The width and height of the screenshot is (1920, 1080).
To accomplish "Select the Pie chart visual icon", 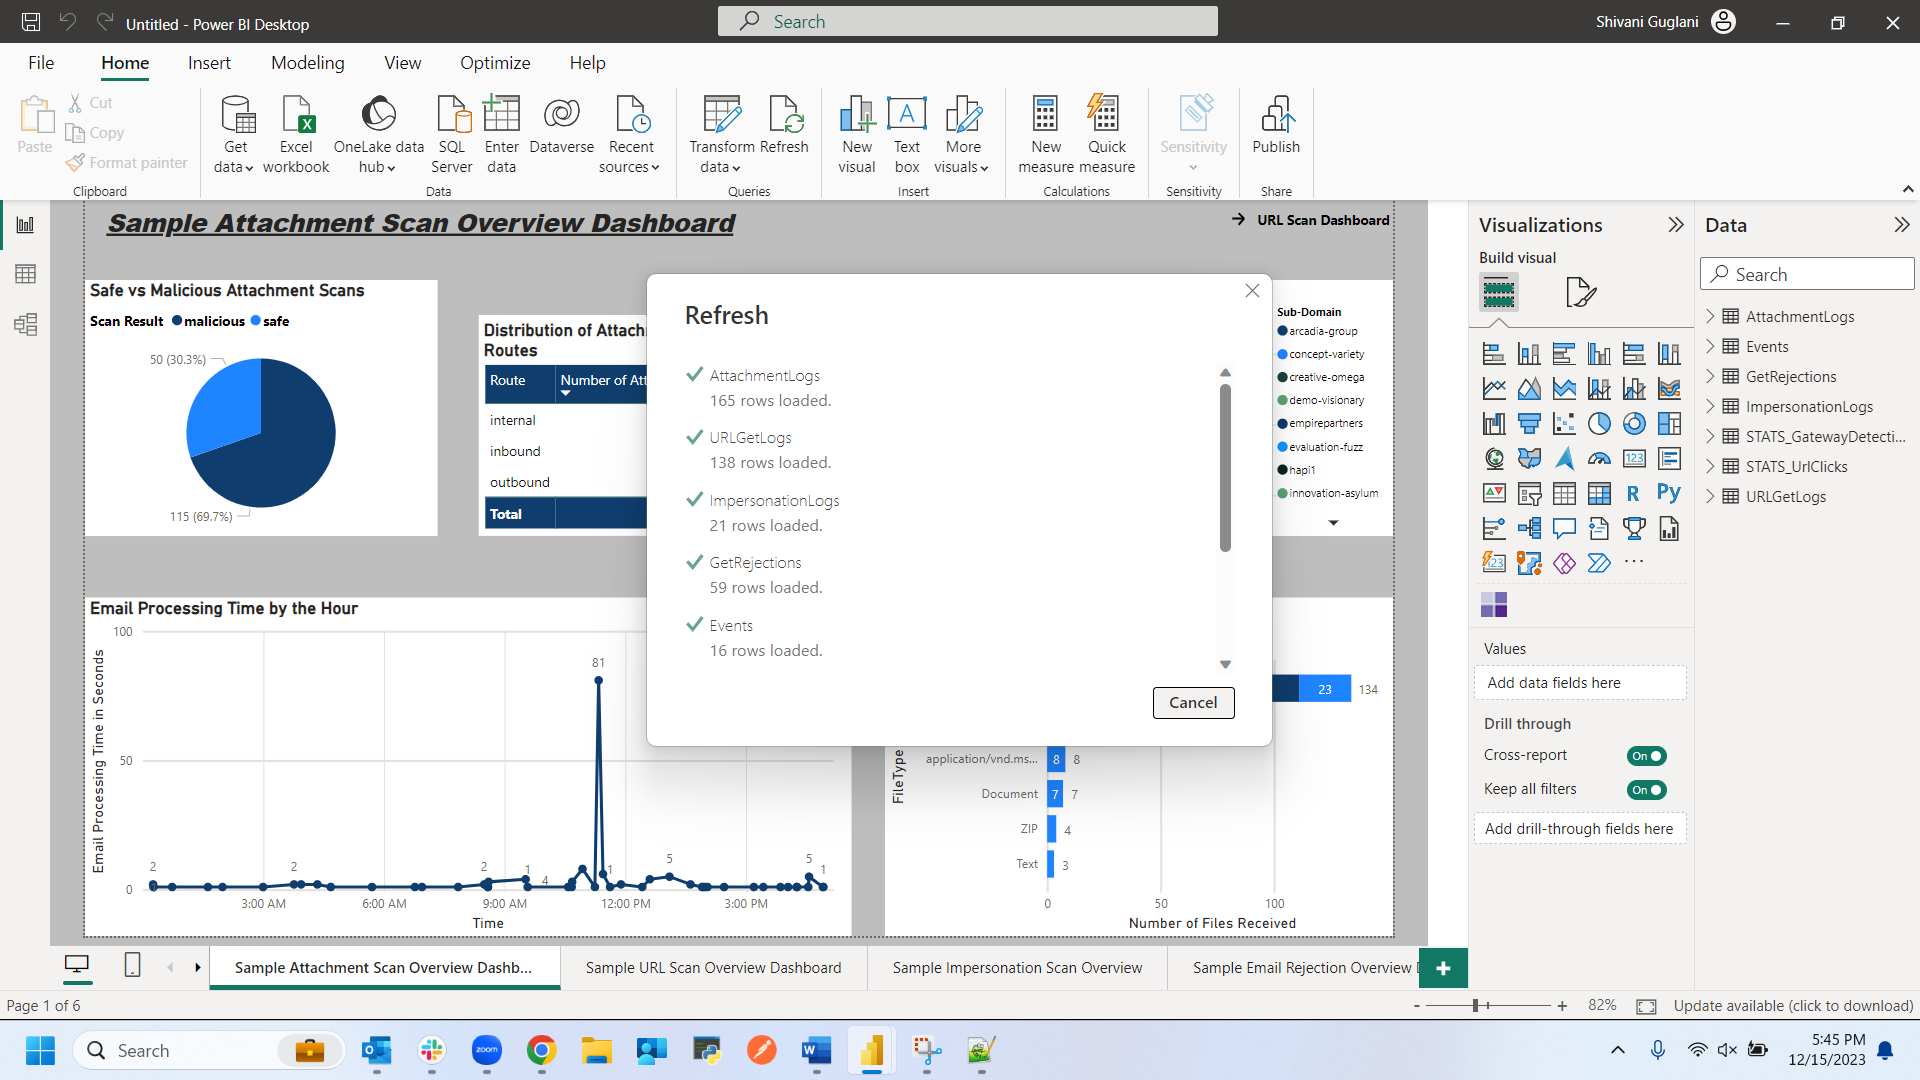I will [1599, 424].
